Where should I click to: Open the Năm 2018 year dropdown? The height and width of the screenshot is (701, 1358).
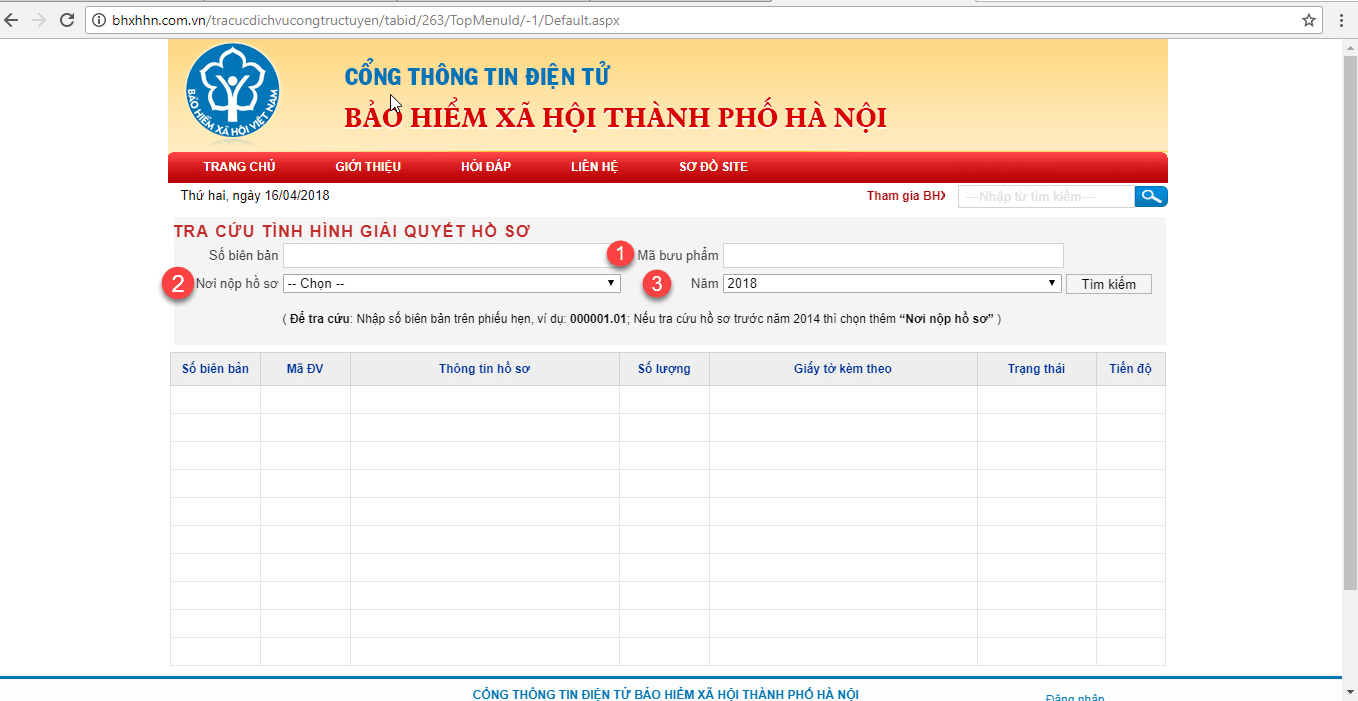[x=891, y=284]
